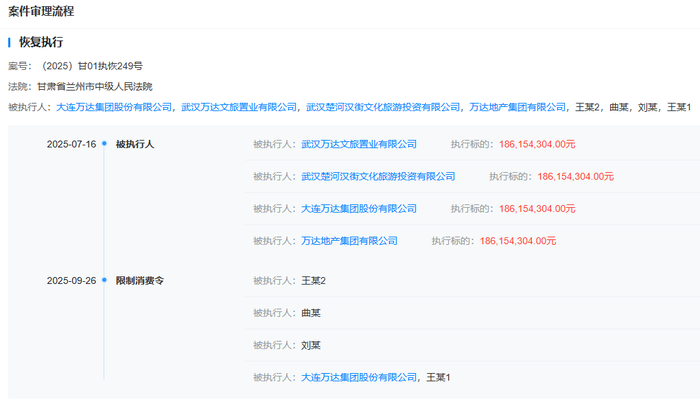This screenshot has height=406, width=700.
Task: Click the court name 甘肃省兰州市中级人民法院
Action: coord(95,87)
